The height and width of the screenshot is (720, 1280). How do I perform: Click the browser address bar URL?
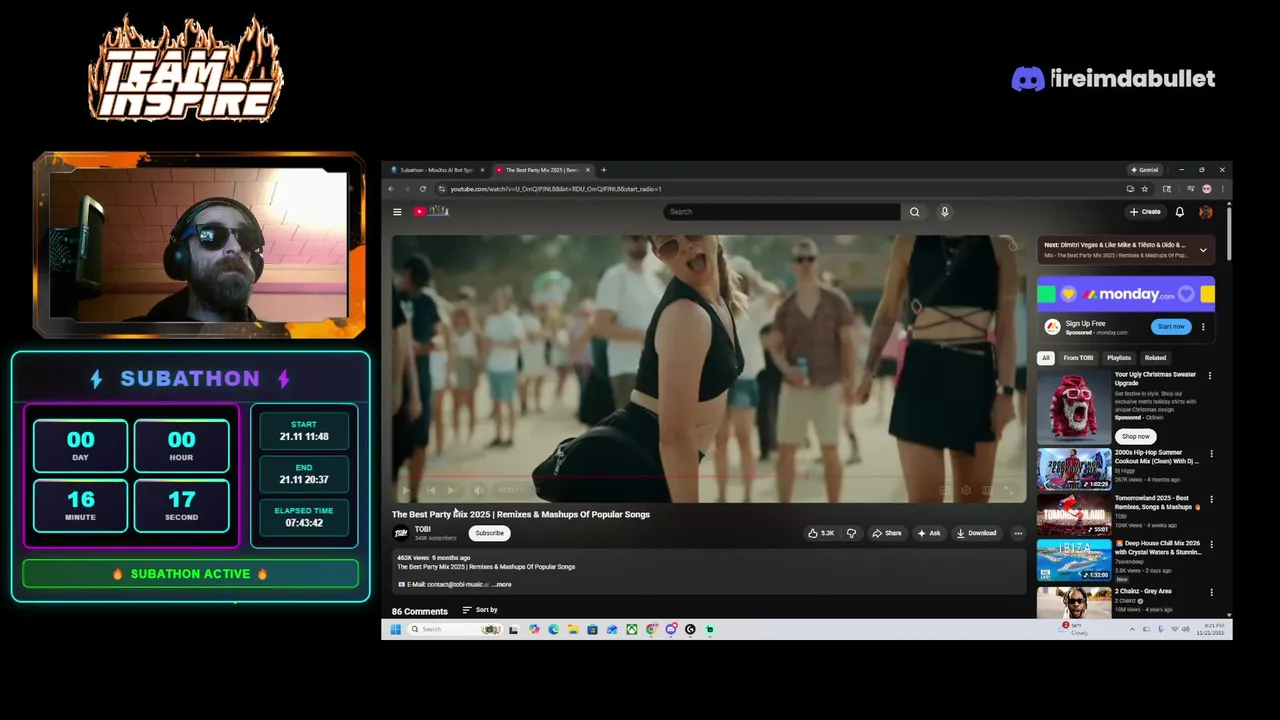click(555, 189)
